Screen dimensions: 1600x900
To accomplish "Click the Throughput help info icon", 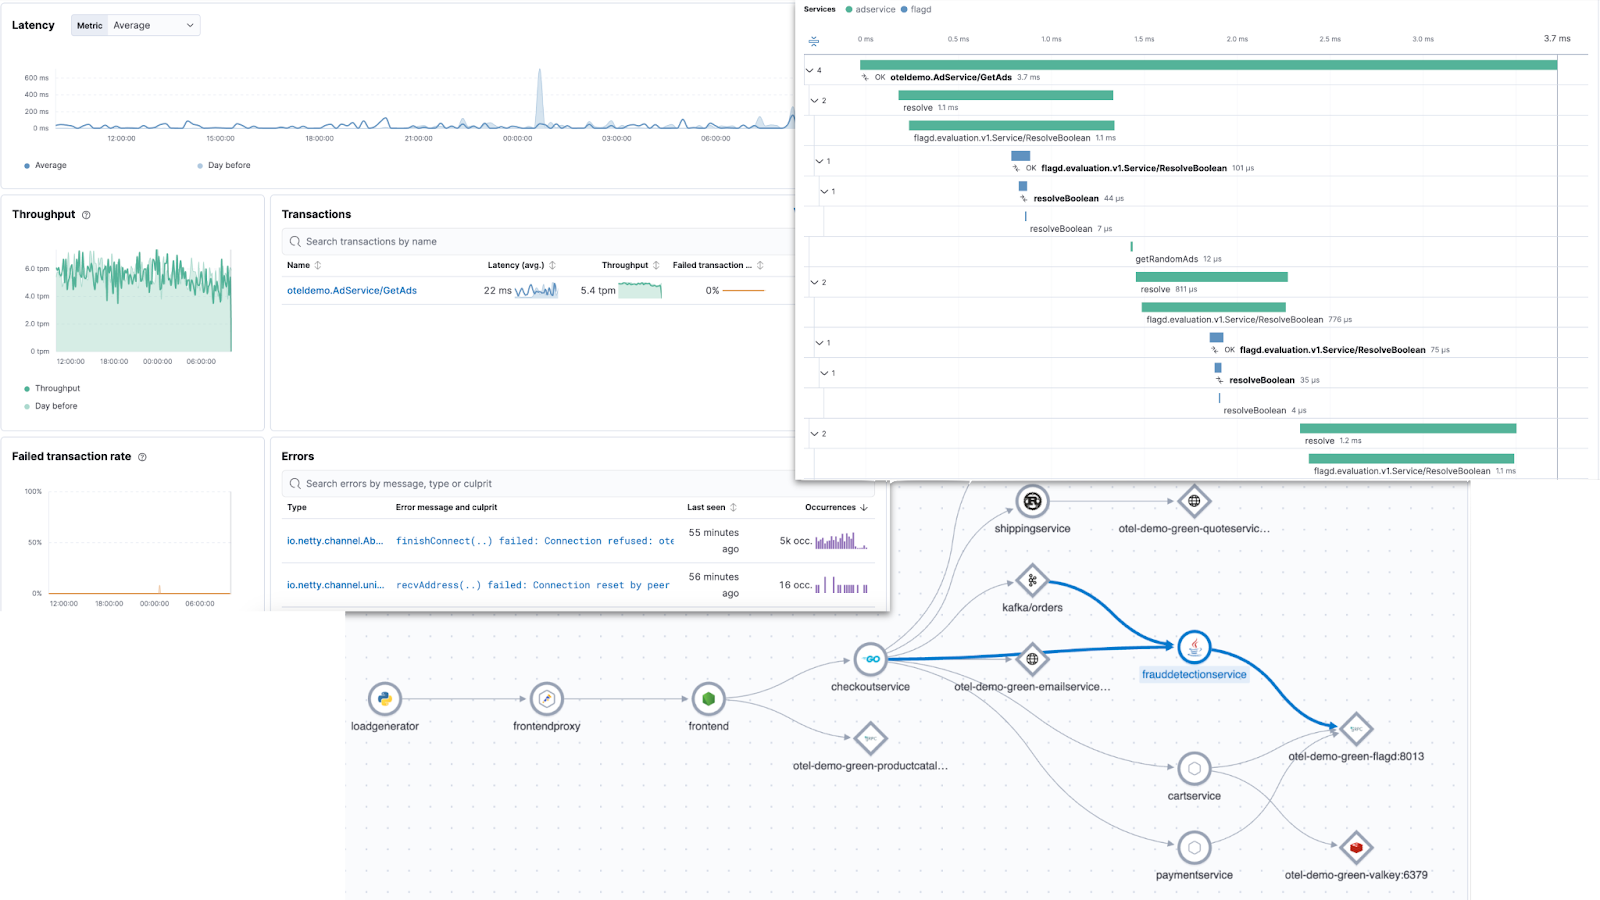I will [86, 215].
